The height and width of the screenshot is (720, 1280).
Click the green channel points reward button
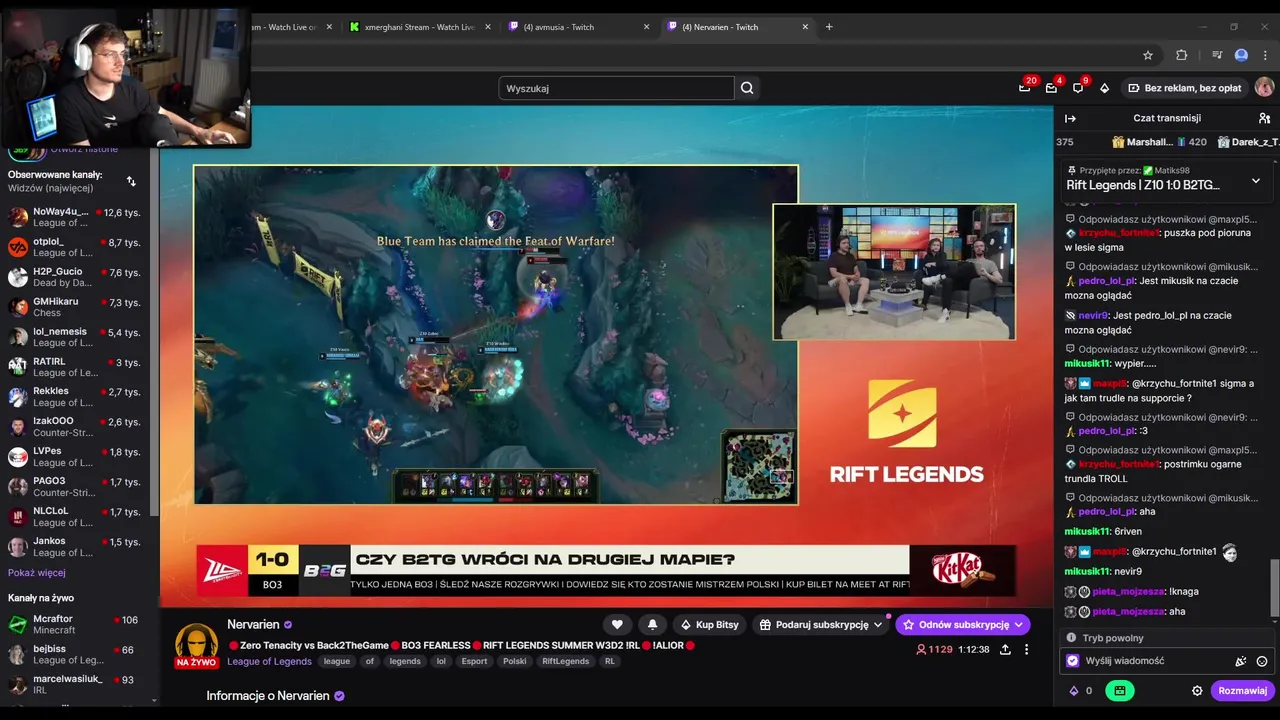1119,690
